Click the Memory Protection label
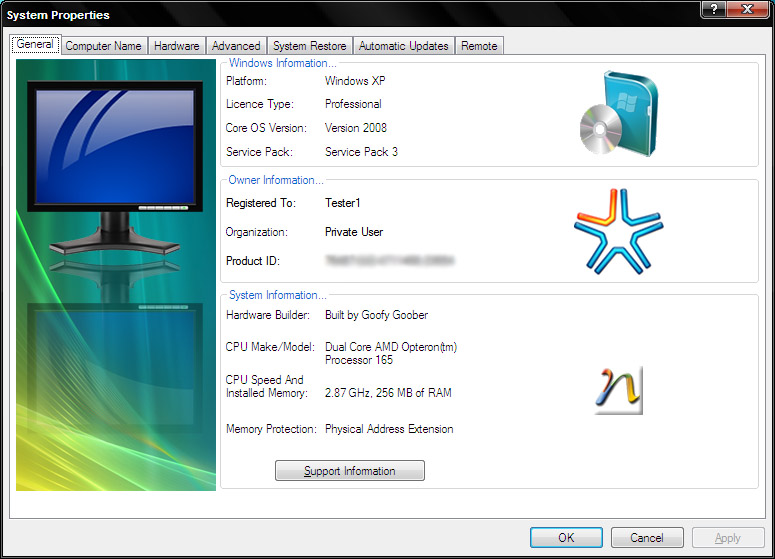775x559 pixels. [x=271, y=429]
